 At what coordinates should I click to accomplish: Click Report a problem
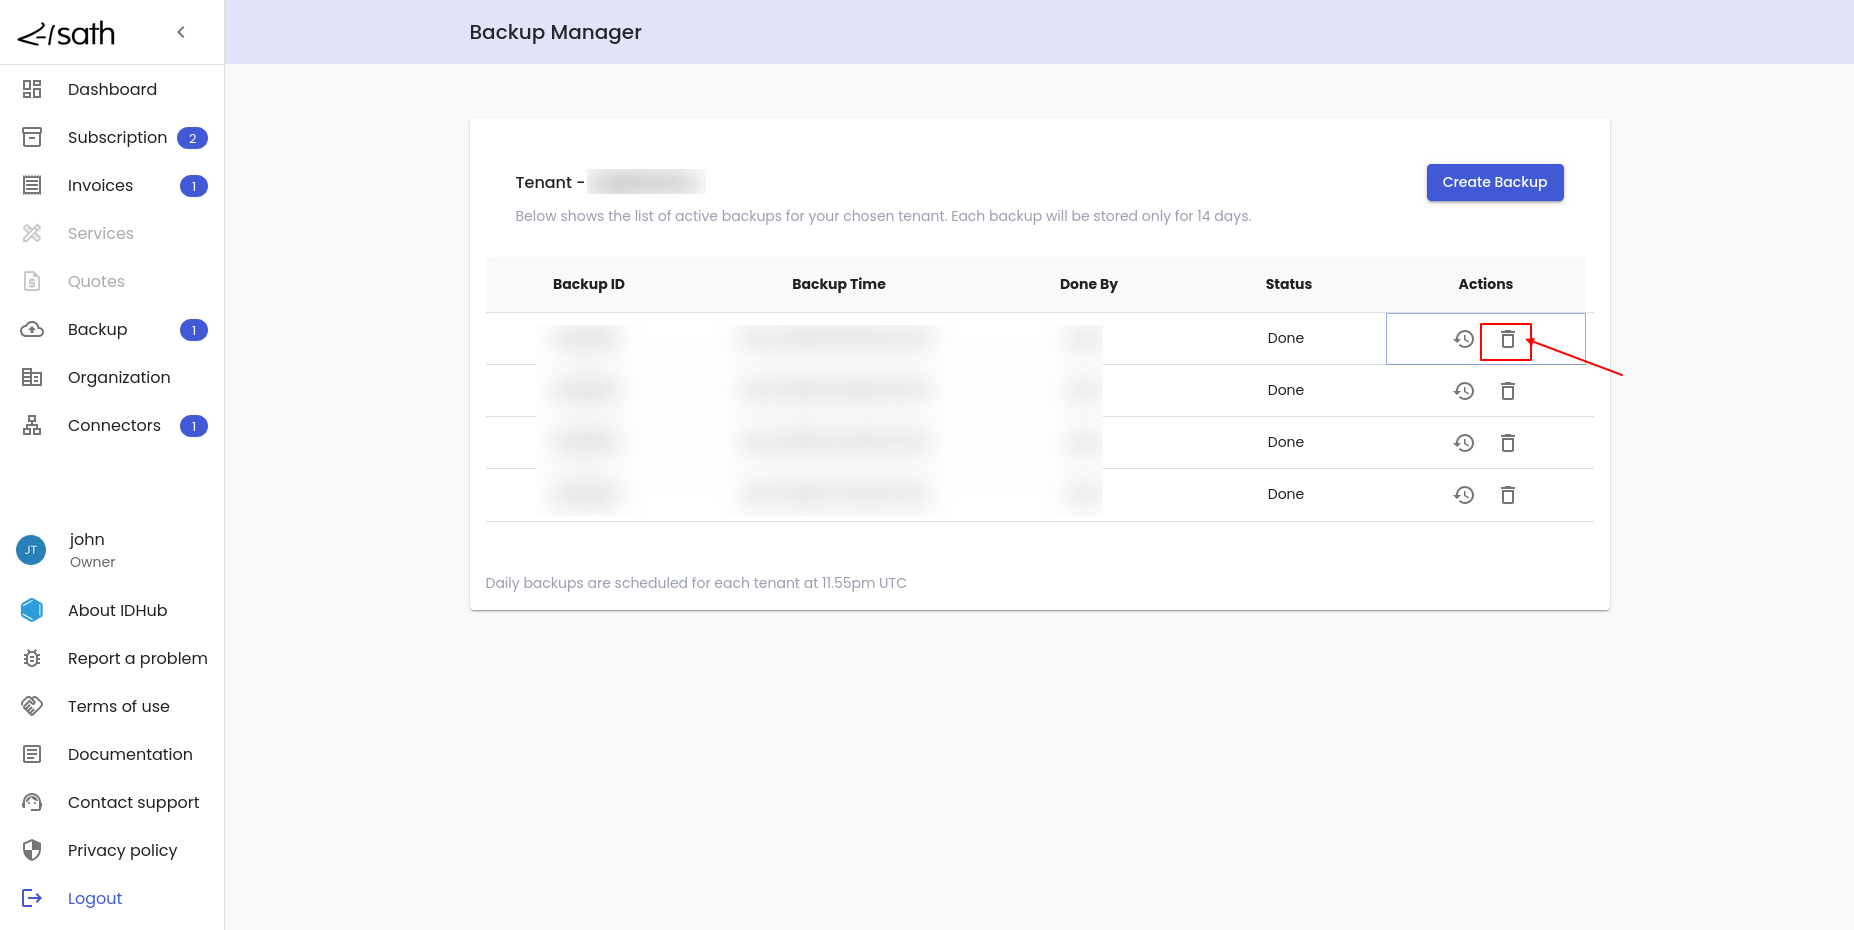click(137, 659)
